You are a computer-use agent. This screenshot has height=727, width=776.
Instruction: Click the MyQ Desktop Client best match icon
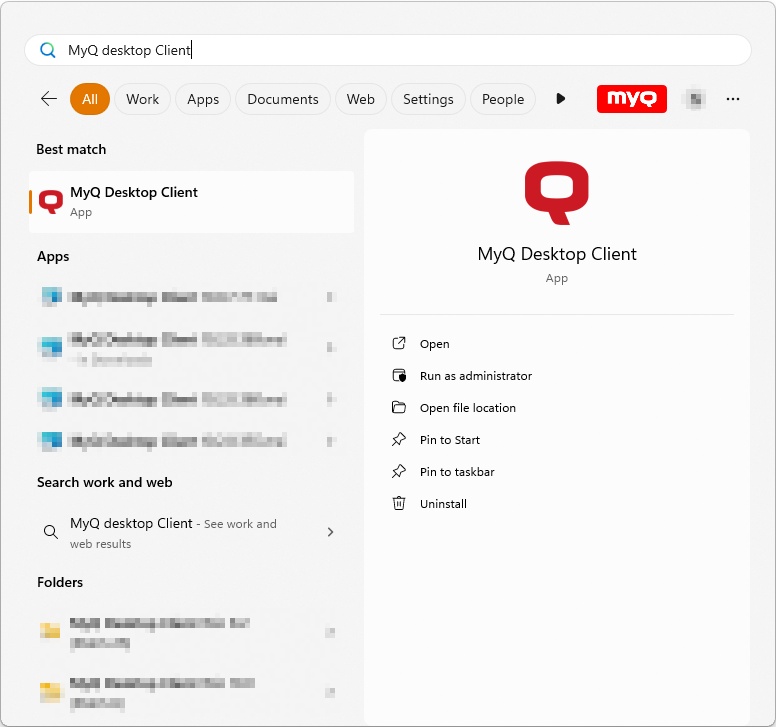tap(50, 201)
